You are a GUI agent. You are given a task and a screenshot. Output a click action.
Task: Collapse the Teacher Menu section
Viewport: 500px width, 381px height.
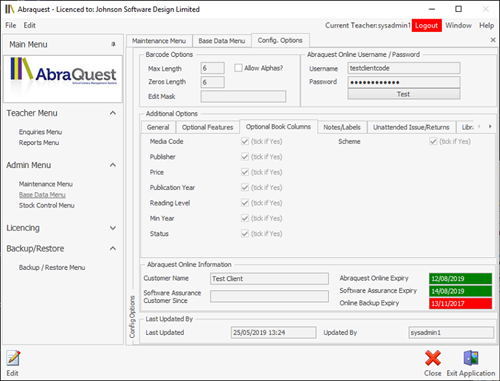tap(113, 113)
